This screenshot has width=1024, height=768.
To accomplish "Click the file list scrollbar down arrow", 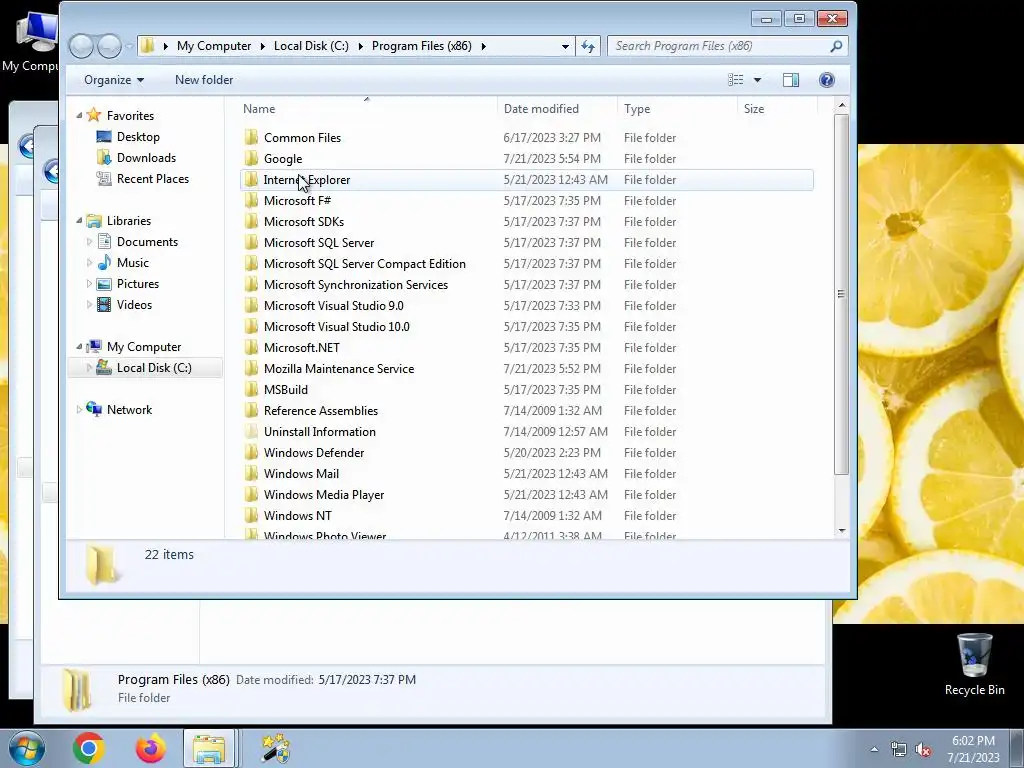I will (842, 531).
